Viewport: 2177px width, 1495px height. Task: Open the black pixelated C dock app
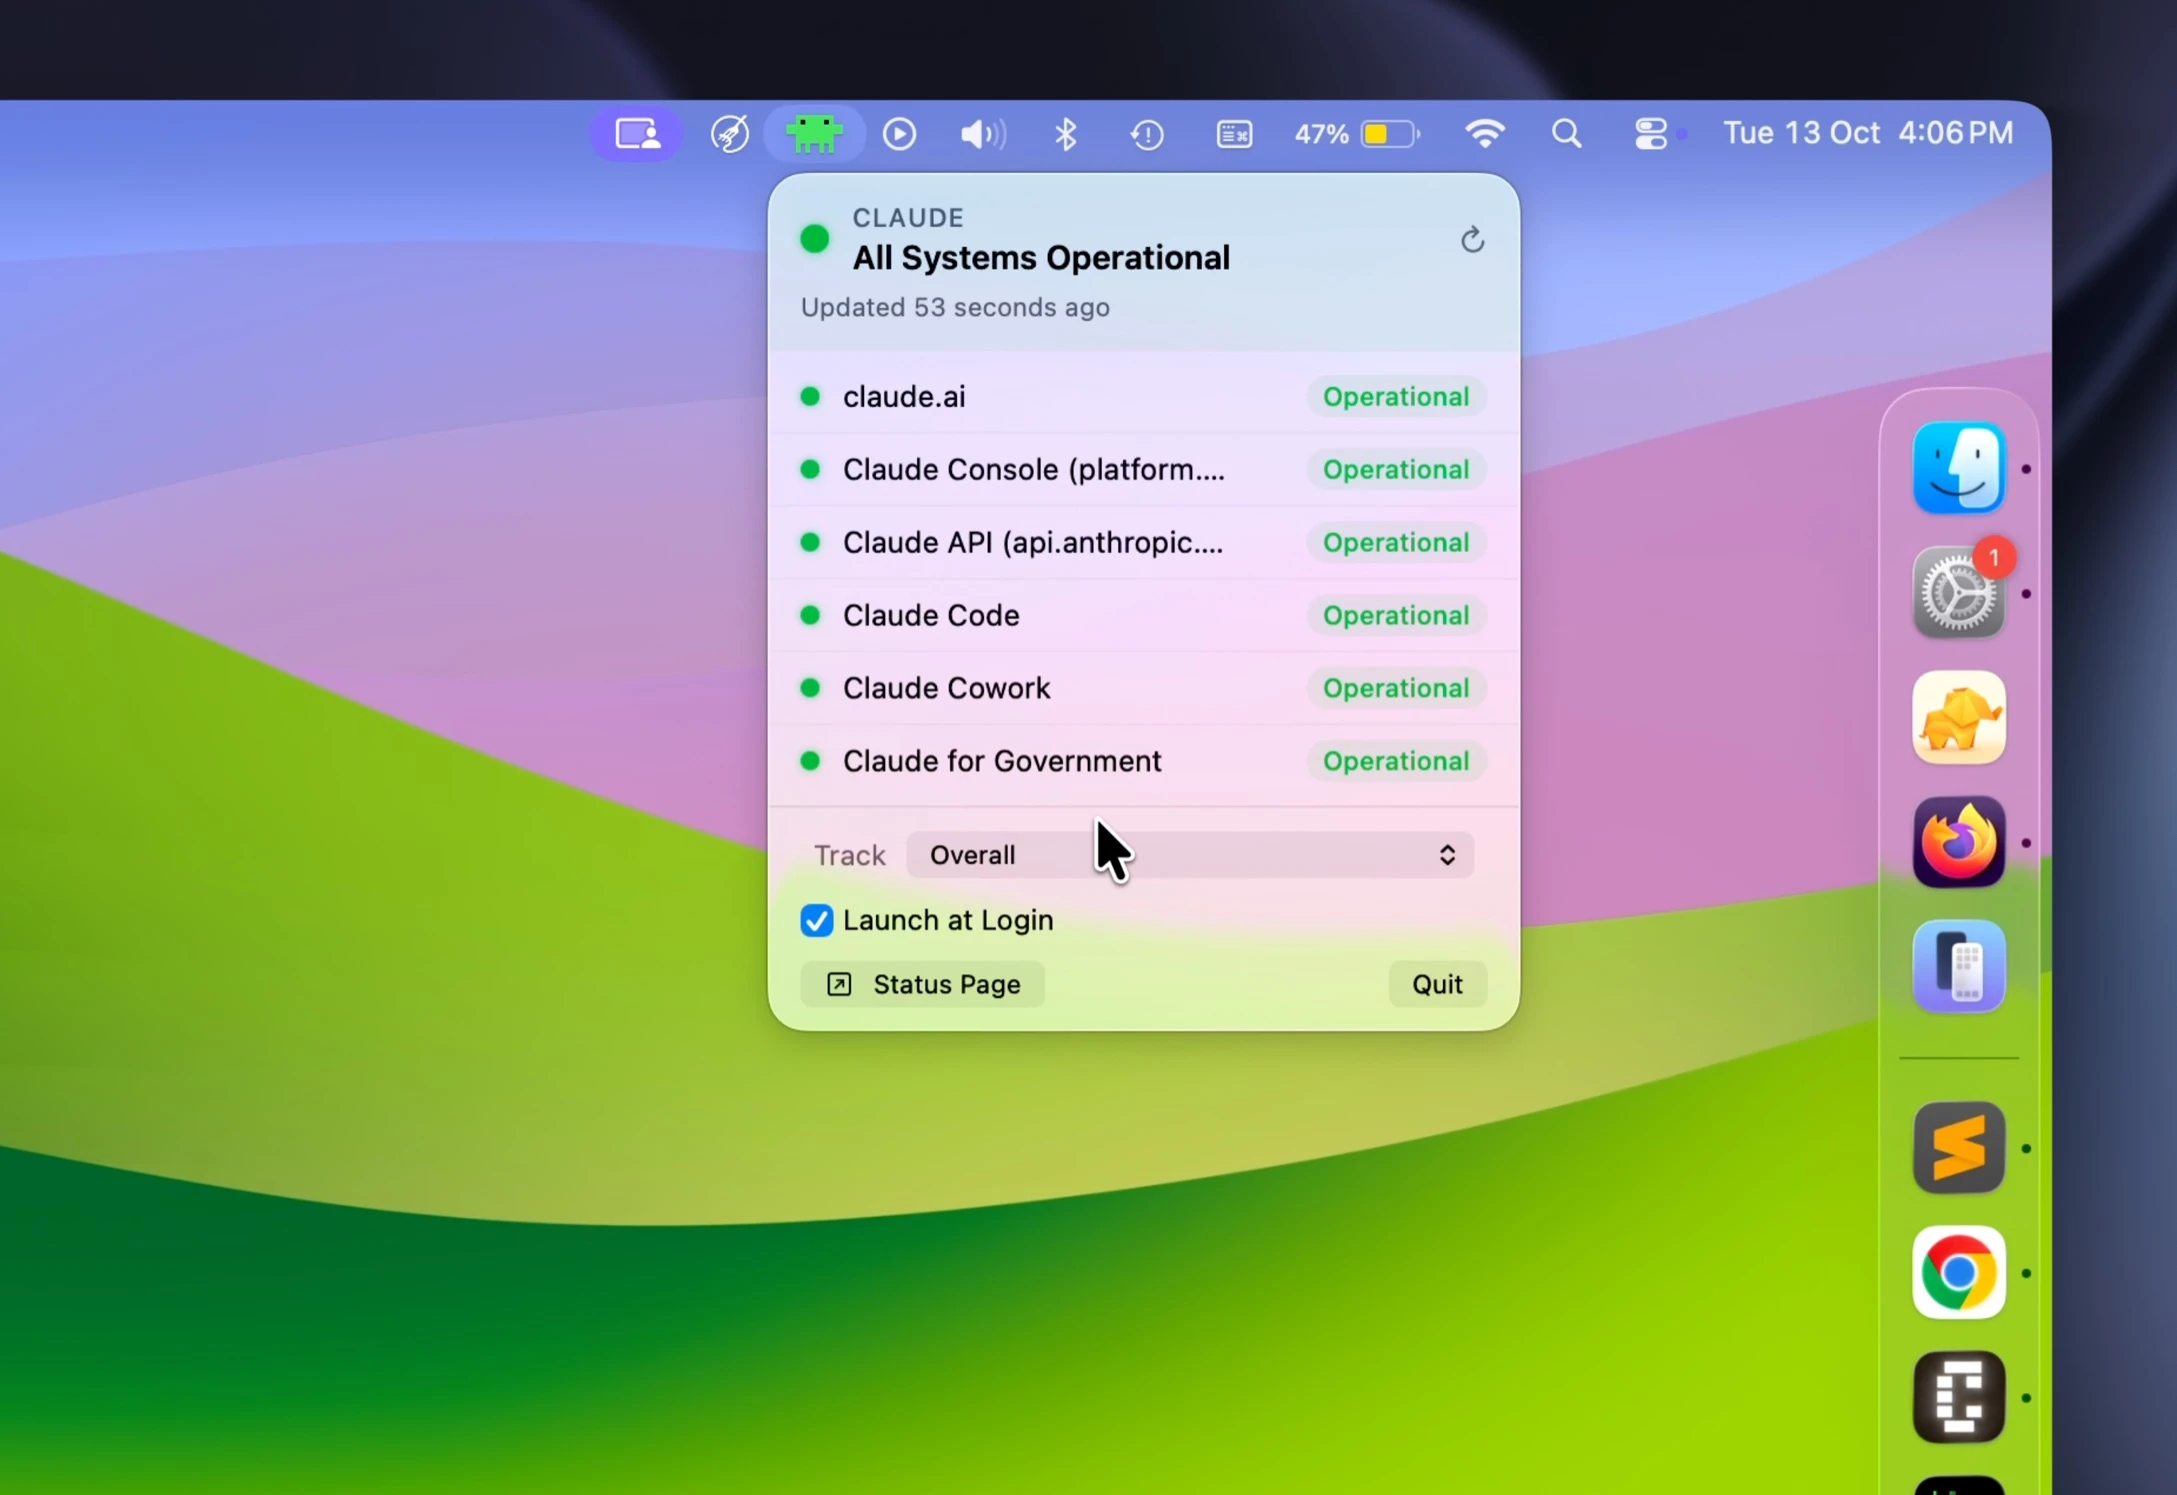click(1958, 1397)
